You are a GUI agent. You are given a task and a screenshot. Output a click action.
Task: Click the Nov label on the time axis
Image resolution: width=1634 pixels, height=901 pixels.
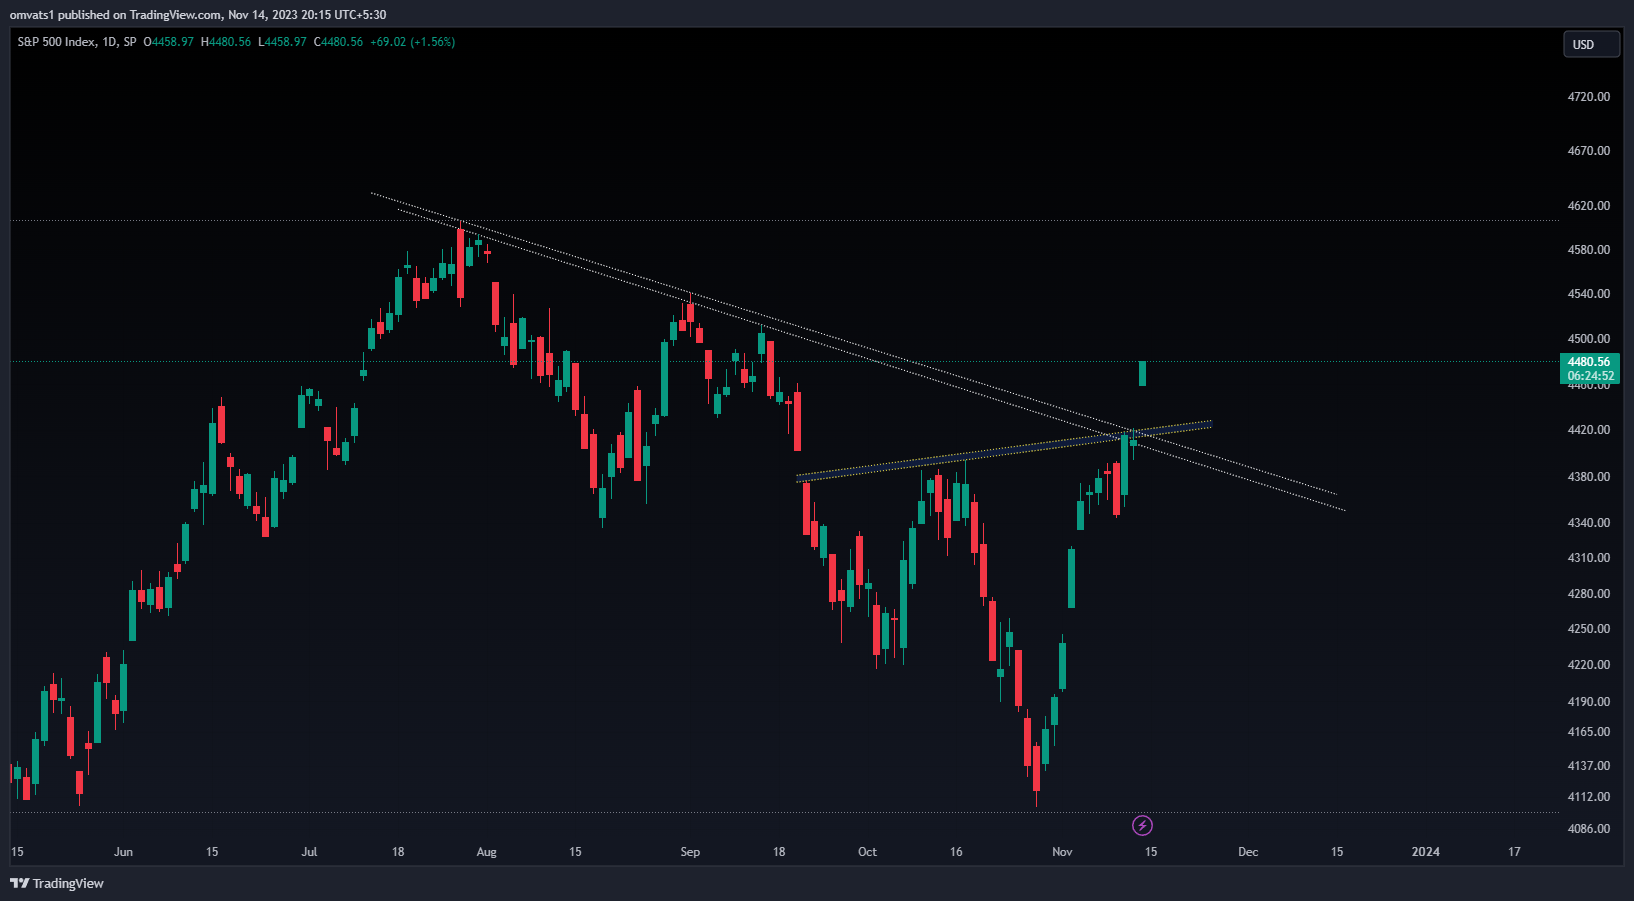(1062, 852)
